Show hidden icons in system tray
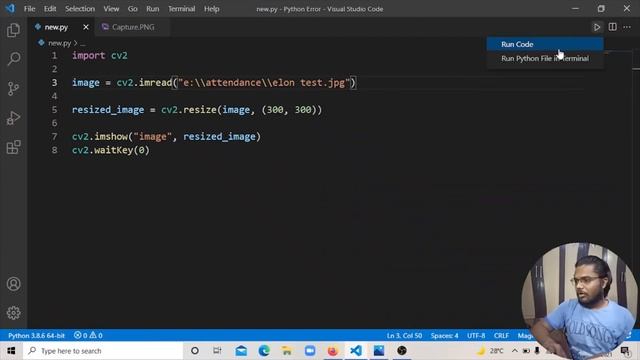This screenshot has height=360, width=640. [x=514, y=351]
